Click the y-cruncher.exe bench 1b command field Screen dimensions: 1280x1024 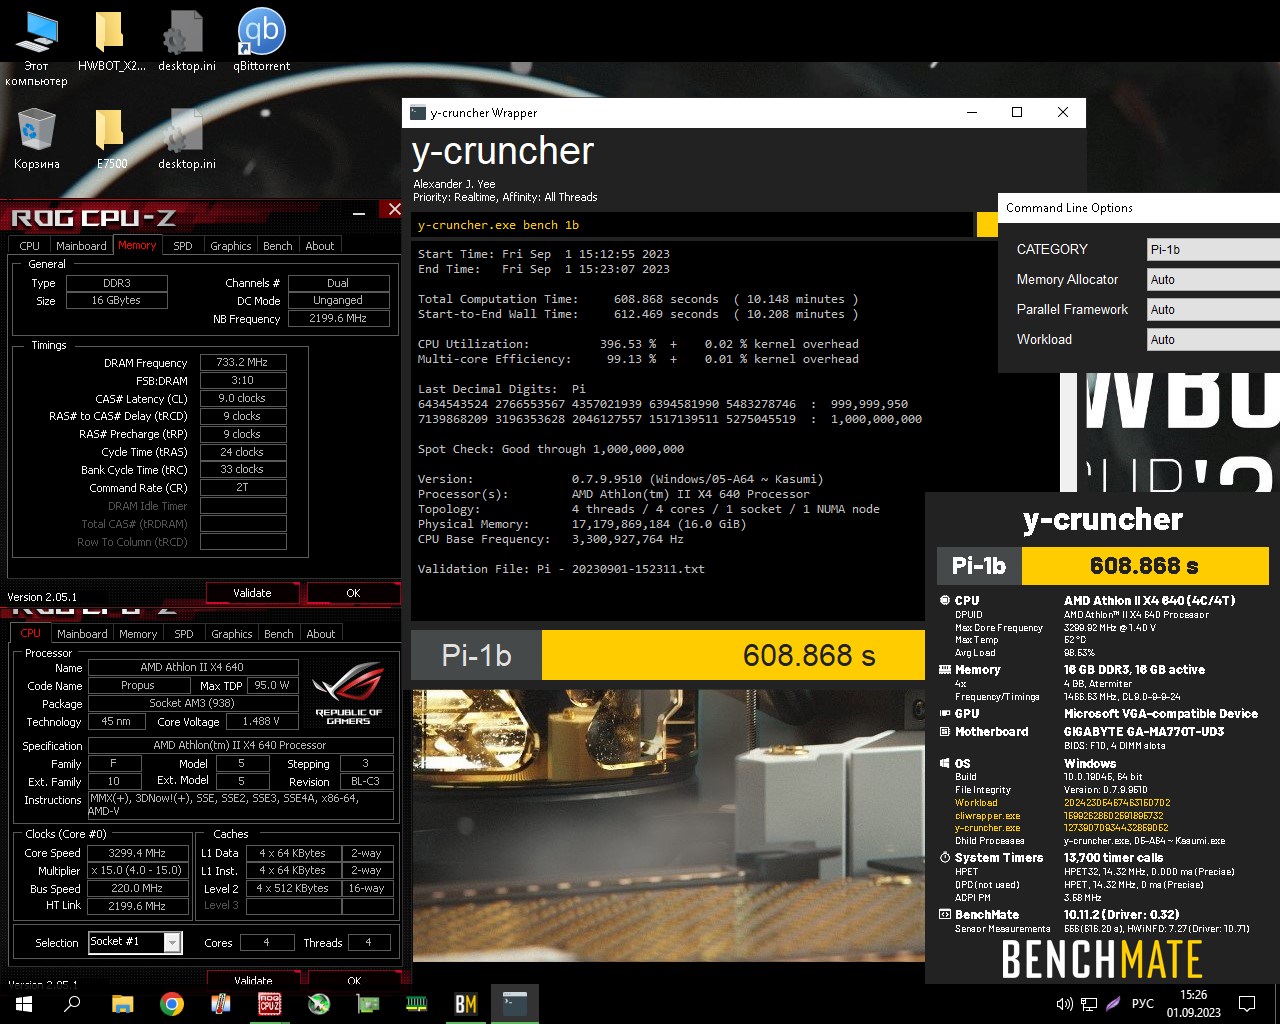692,225
